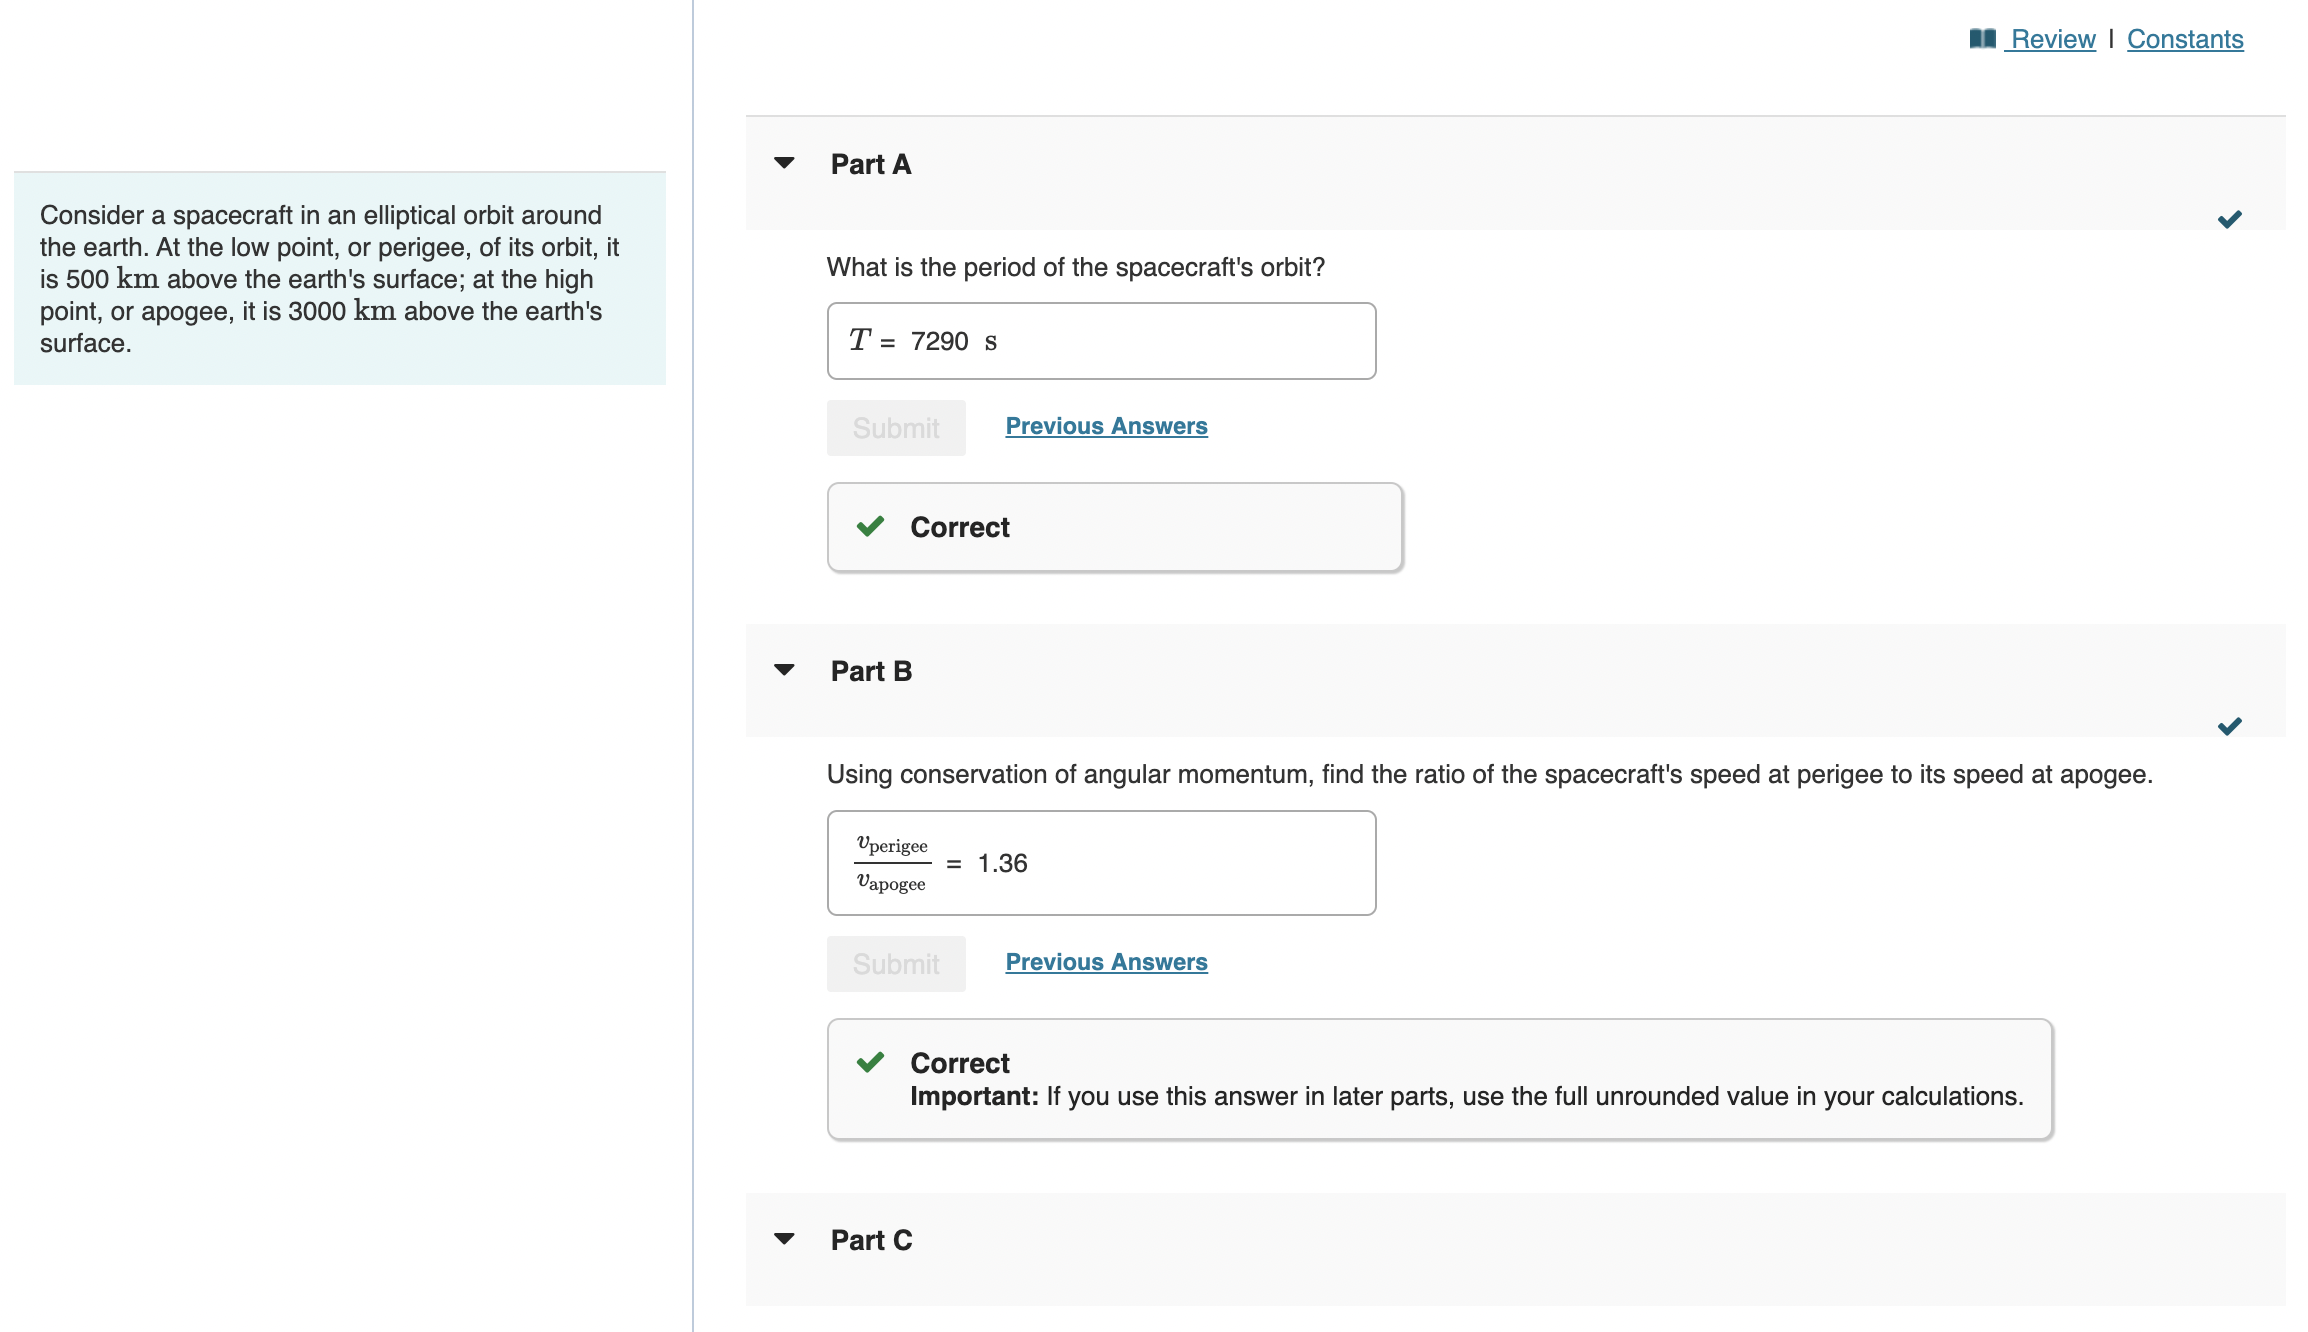2308x1332 pixels.
Task: View Previous Answers for Part A
Action: tap(1106, 426)
